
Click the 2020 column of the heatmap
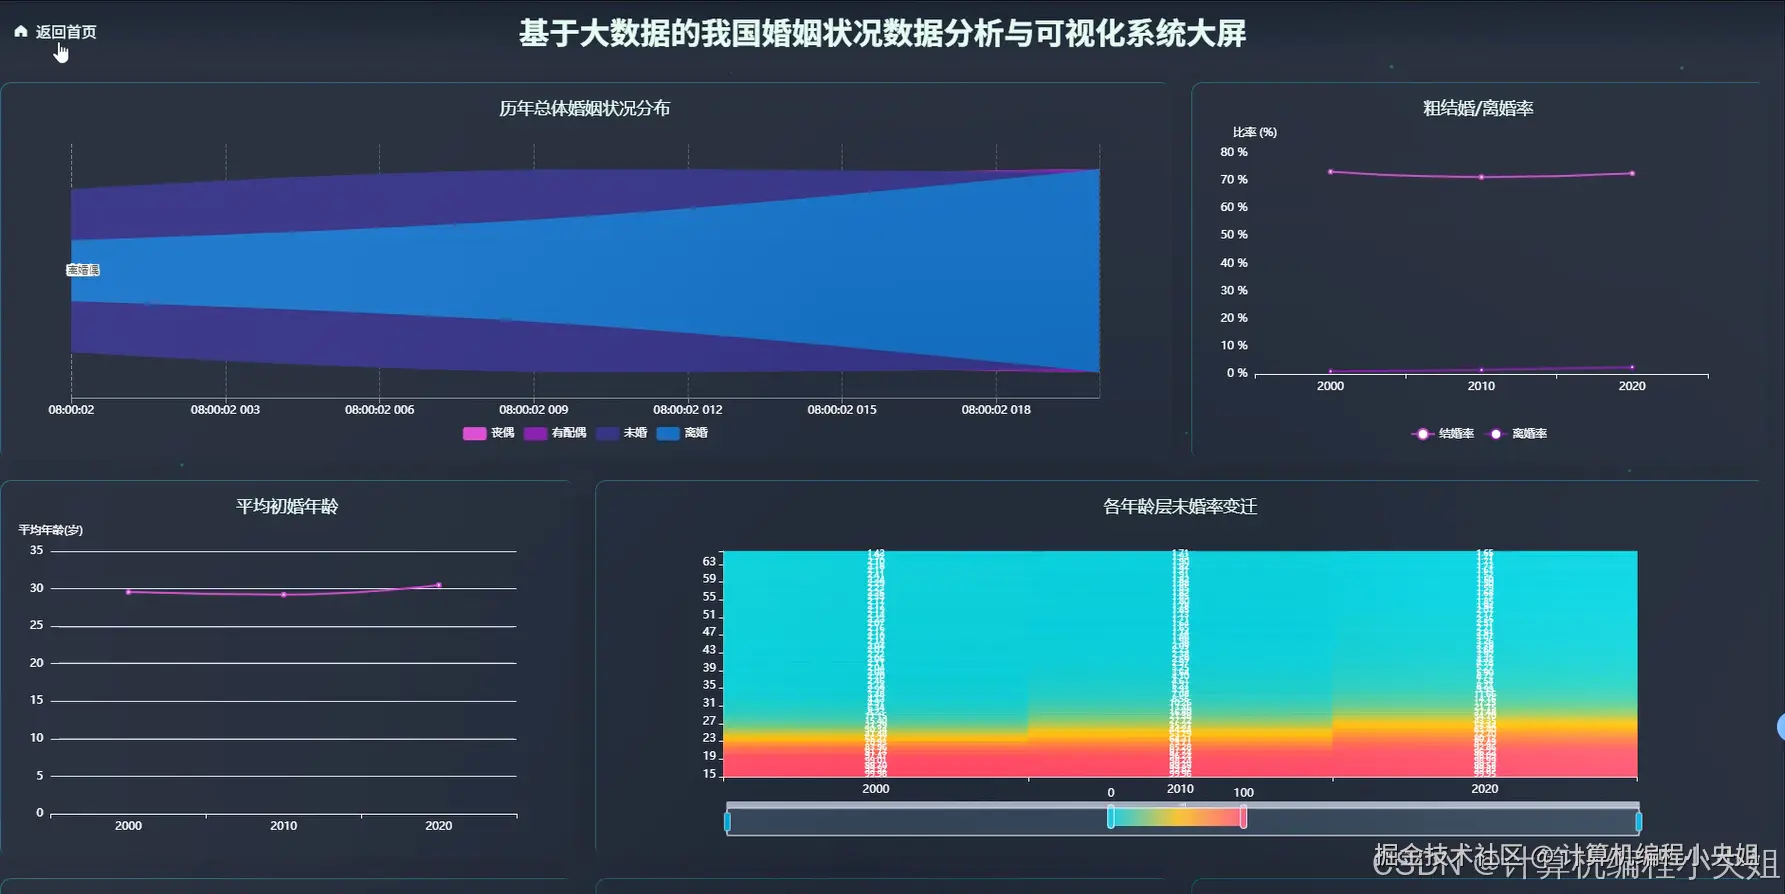pyautogui.click(x=1485, y=664)
